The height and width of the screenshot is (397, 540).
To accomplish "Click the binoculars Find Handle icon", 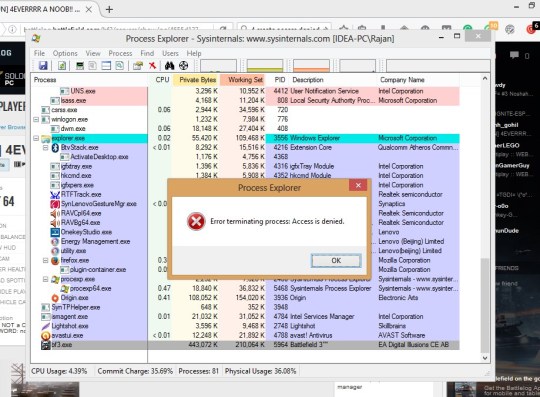I will click(169, 65).
